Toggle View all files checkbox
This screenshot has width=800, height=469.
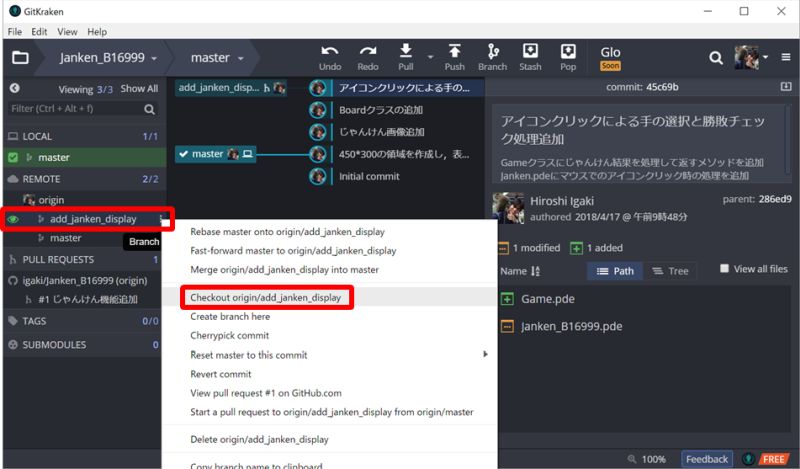(724, 268)
